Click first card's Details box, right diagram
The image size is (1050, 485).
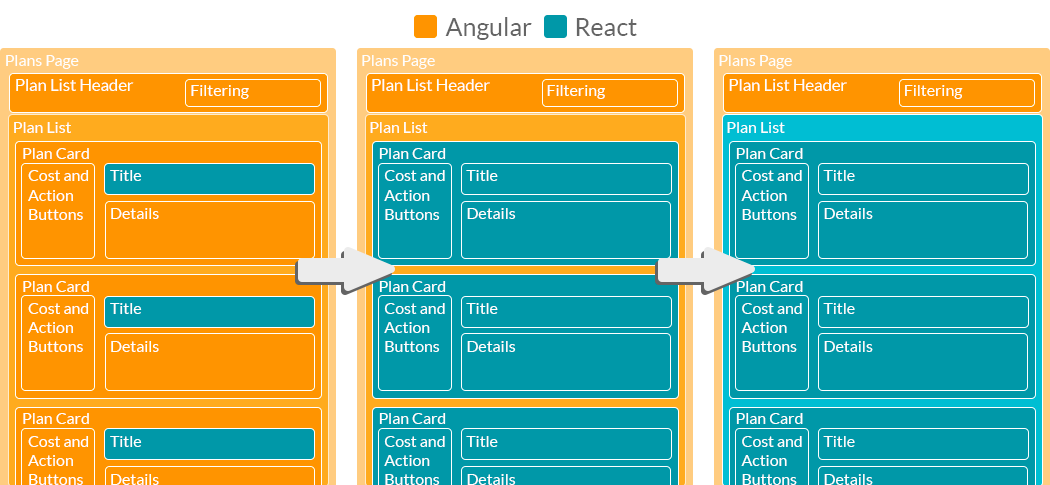click(923, 230)
